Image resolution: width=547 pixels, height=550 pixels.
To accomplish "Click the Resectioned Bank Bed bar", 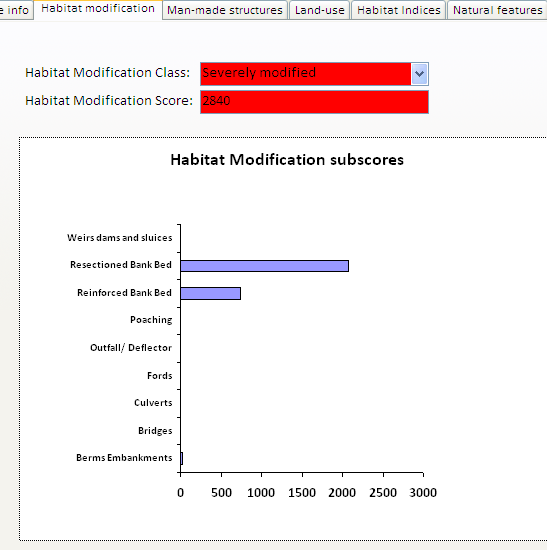I will tap(265, 266).
